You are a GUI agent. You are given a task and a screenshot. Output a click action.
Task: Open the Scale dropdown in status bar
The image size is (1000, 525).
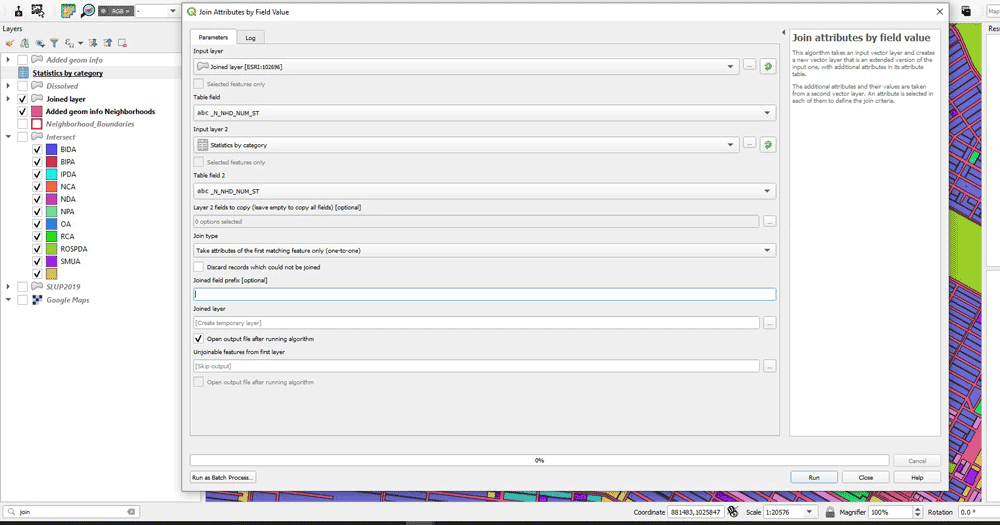(809, 512)
